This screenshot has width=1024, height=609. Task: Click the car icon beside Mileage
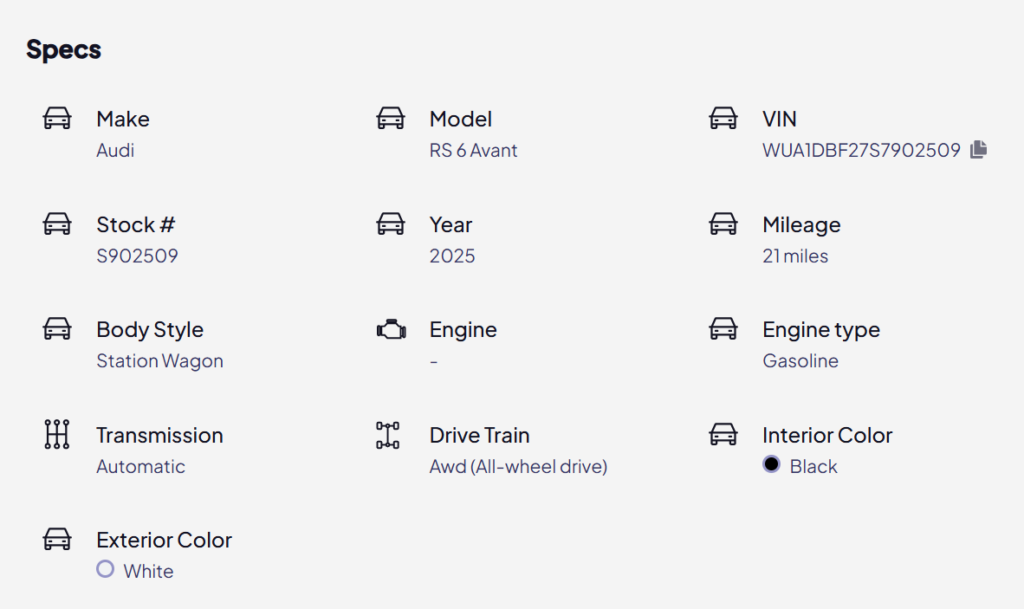pyautogui.click(x=724, y=224)
